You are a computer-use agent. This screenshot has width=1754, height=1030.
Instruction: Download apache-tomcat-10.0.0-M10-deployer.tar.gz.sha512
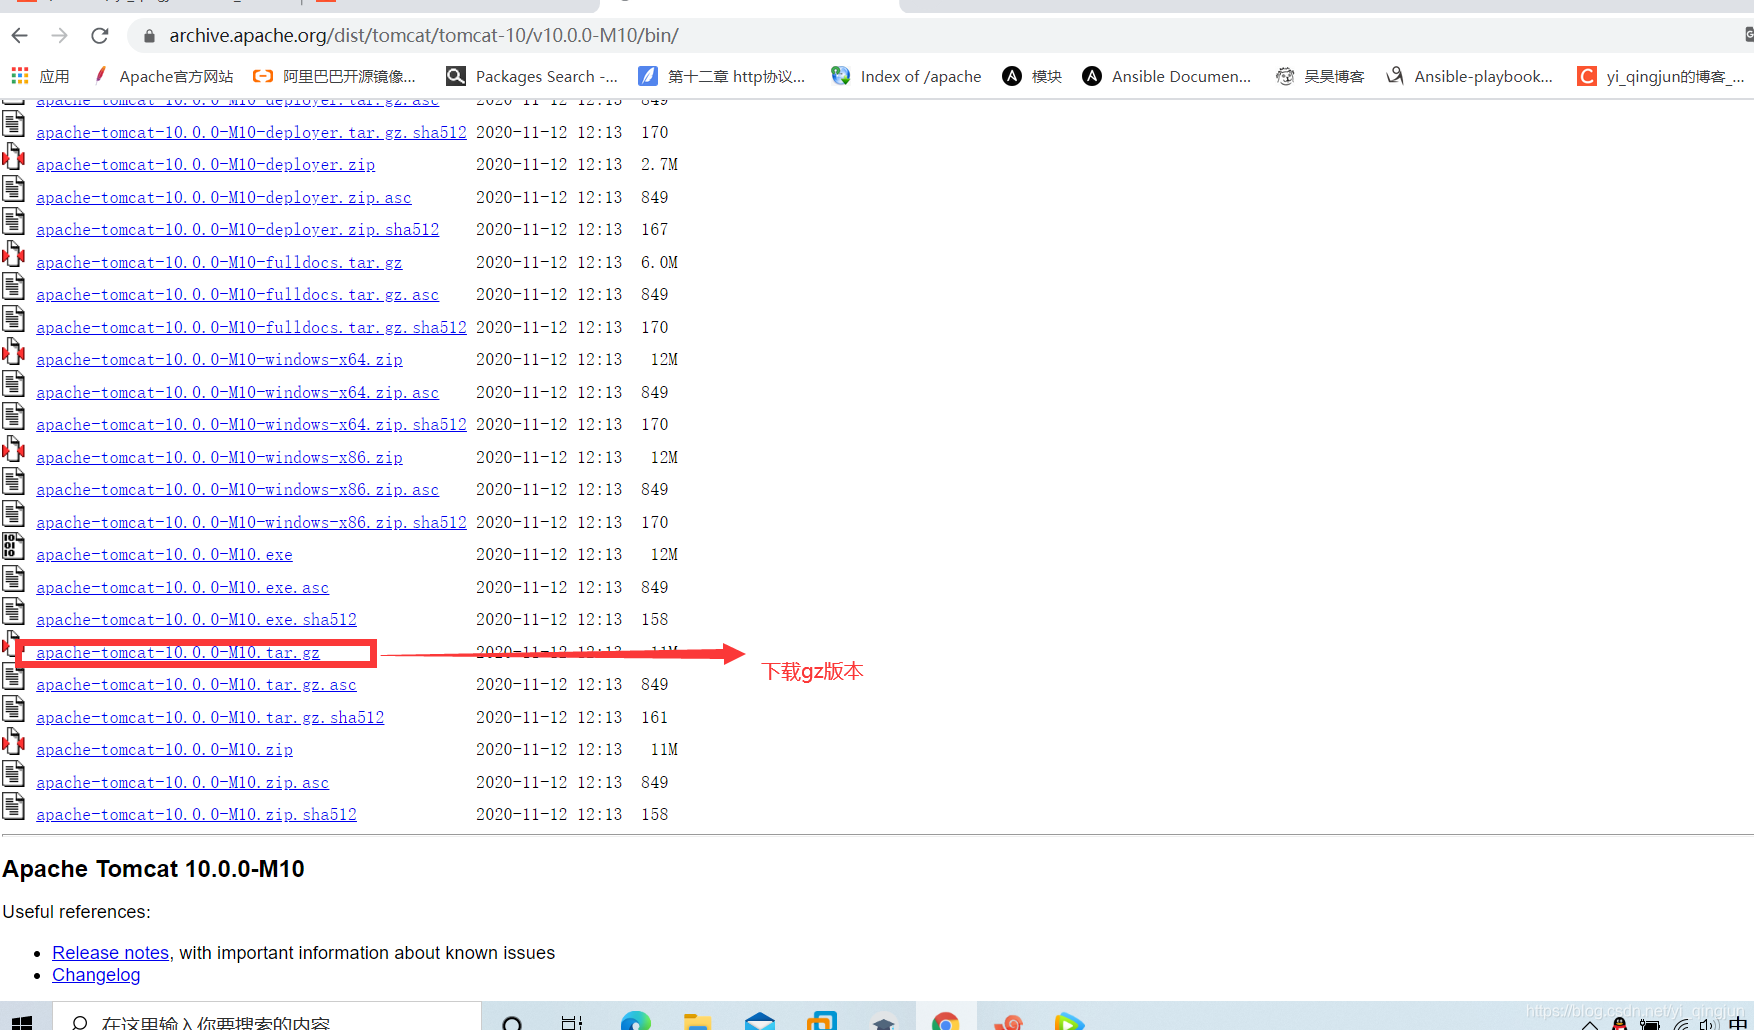pos(251,132)
